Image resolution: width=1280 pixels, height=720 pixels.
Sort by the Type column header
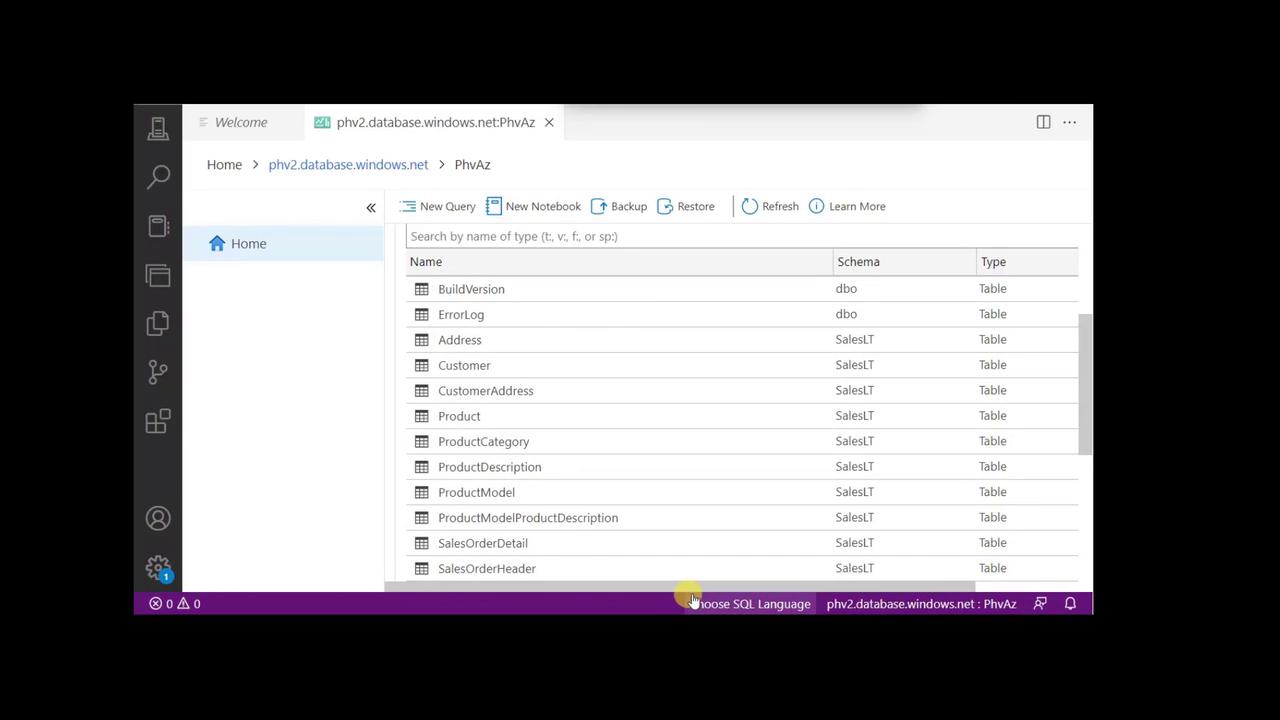(x=1027, y=262)
